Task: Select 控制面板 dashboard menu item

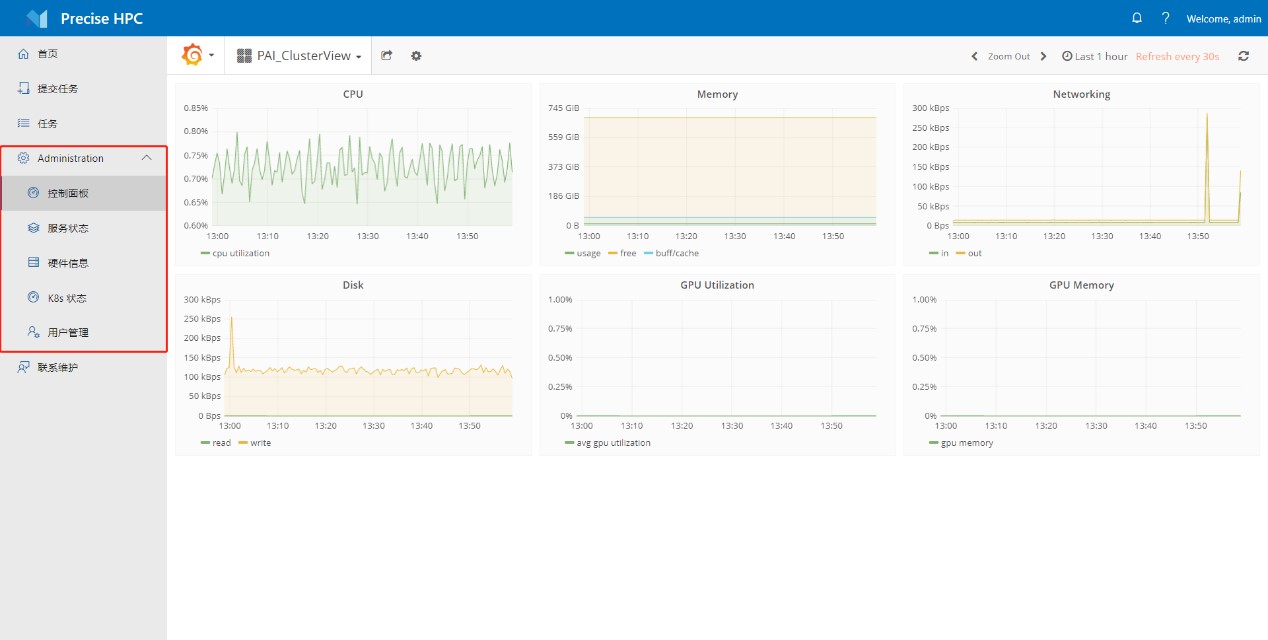Action: (83, 193)
